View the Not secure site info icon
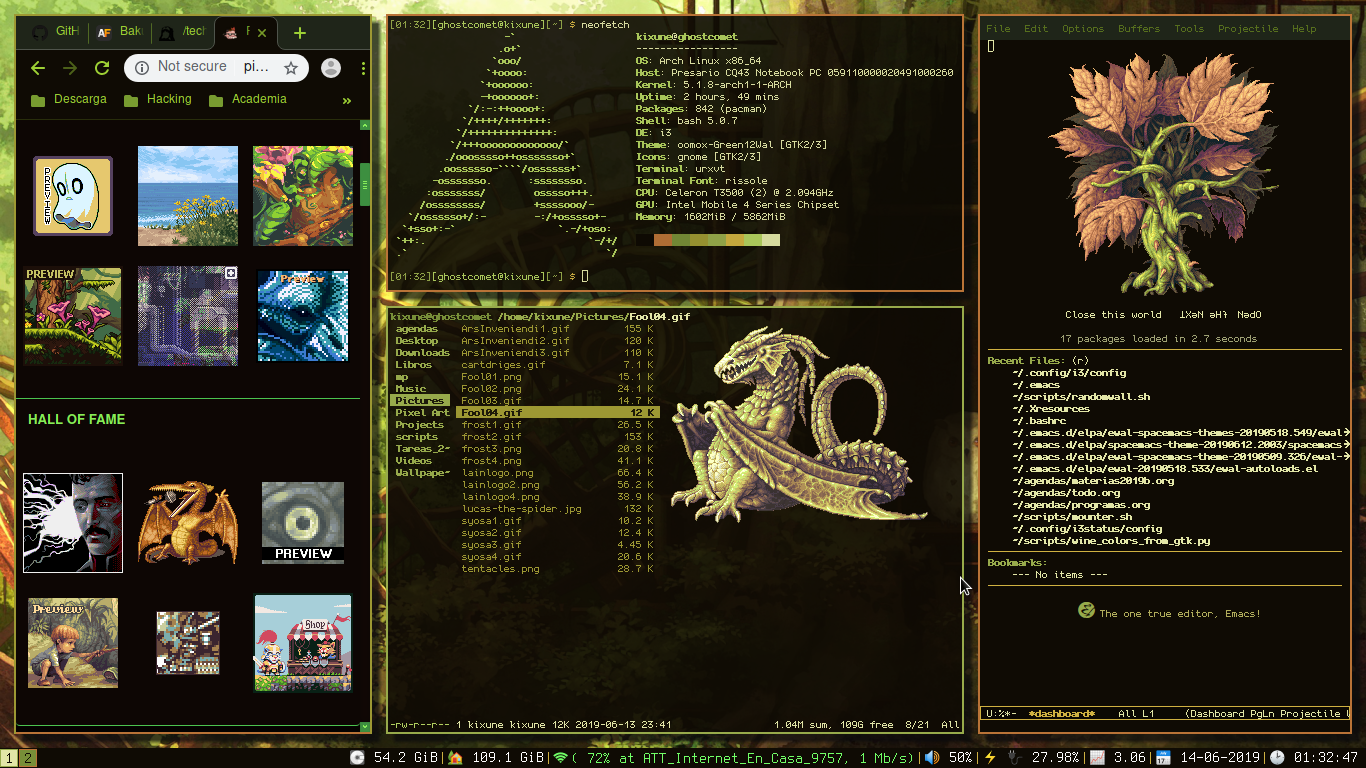Screen dimensions: 1366x768 (x=142, y=67)
